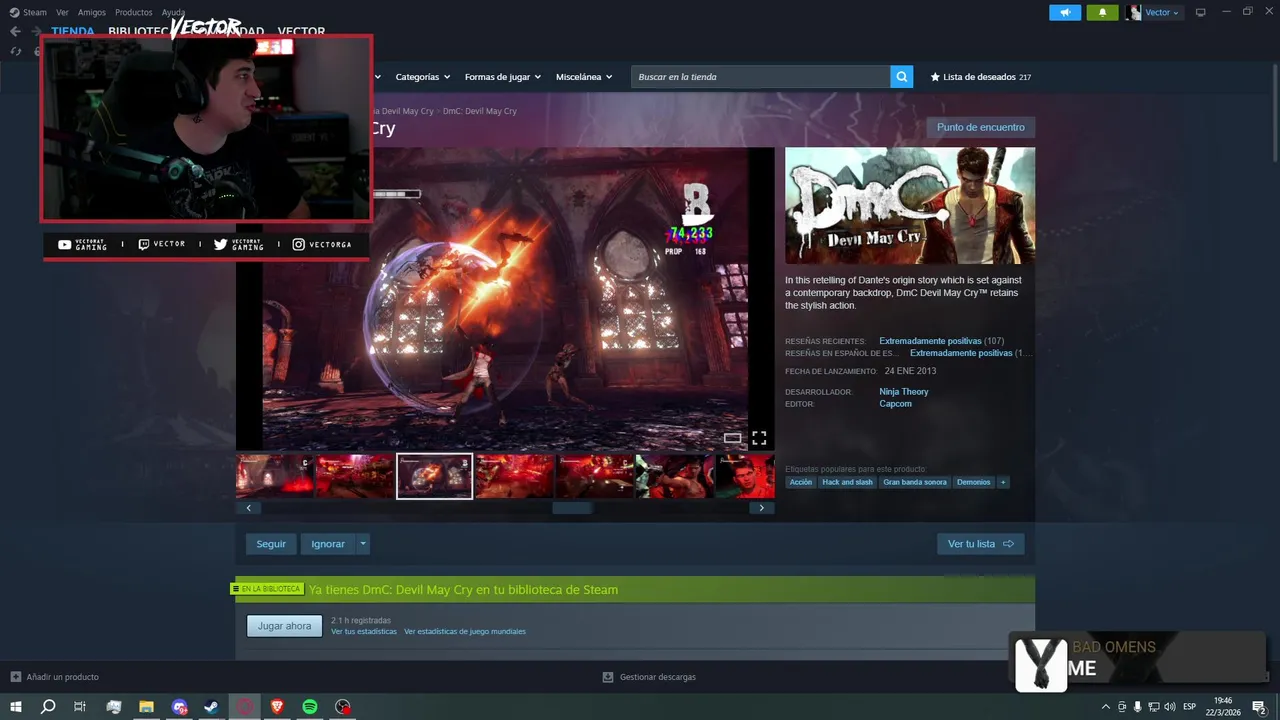Viewport: 1280px width, 720px height.
Task: Expand the Miscelánea store menu
Action: point(584,77)
